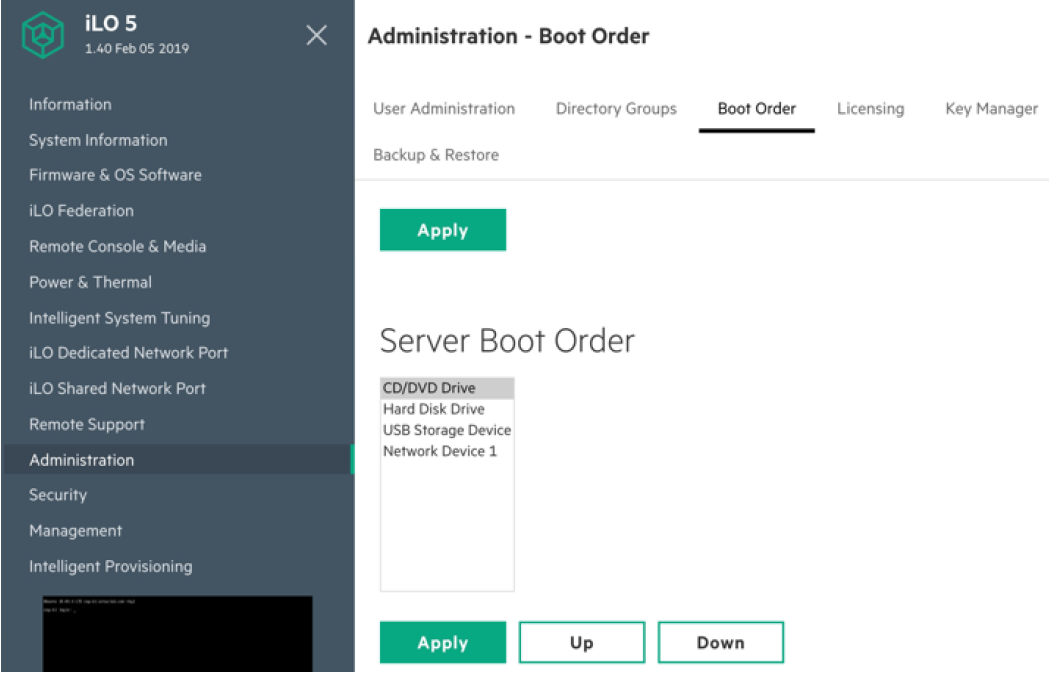Select Network Device 1 in boot list
This screenshot has width=1051, height=673.
click(x=447, y=451)
